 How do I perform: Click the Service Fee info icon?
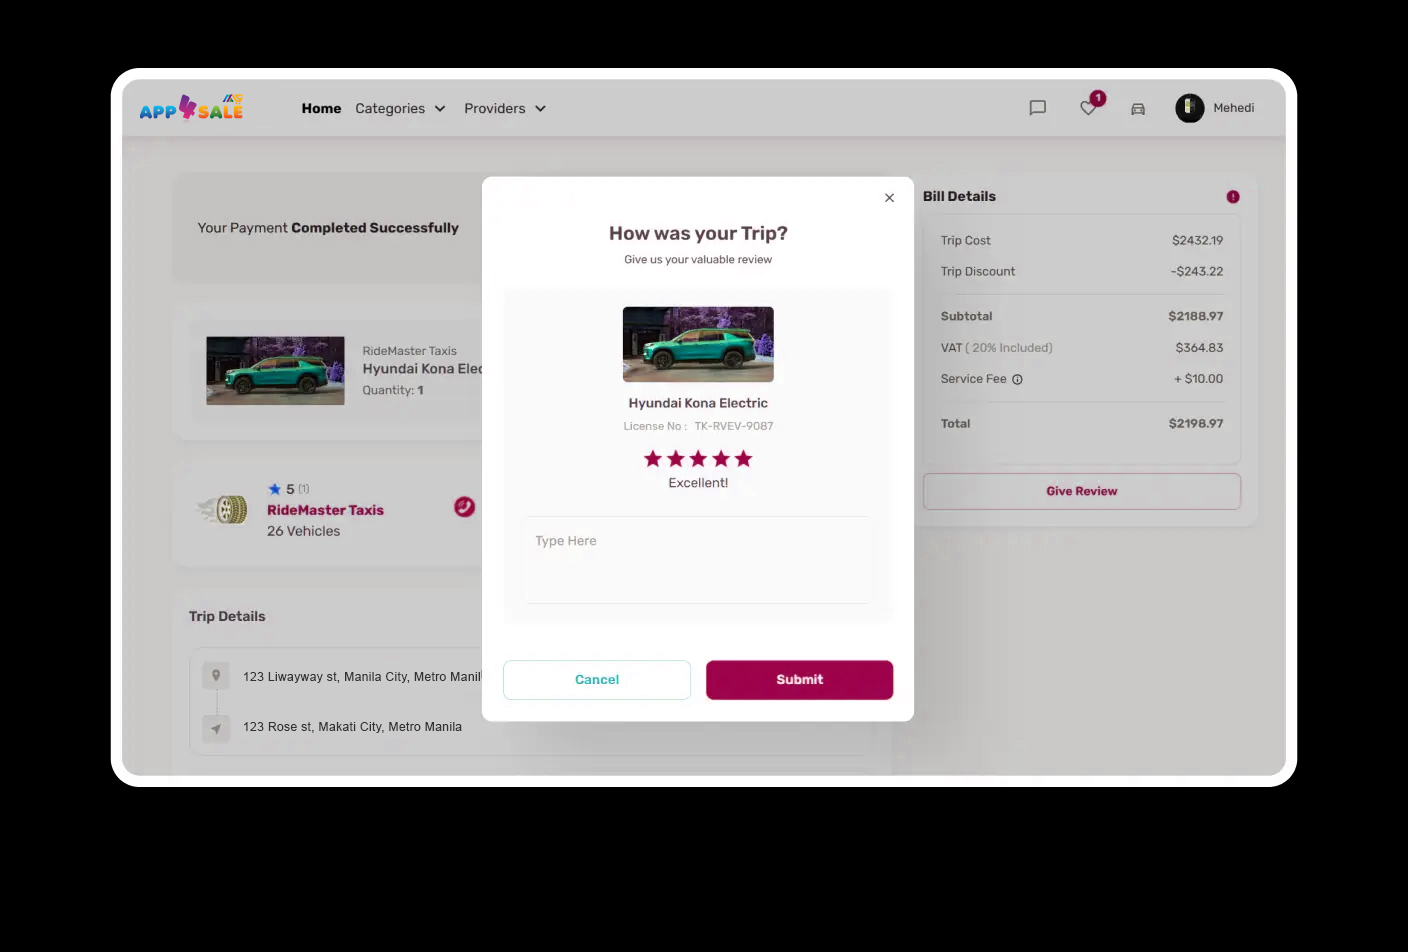(x=1017, y=380)
